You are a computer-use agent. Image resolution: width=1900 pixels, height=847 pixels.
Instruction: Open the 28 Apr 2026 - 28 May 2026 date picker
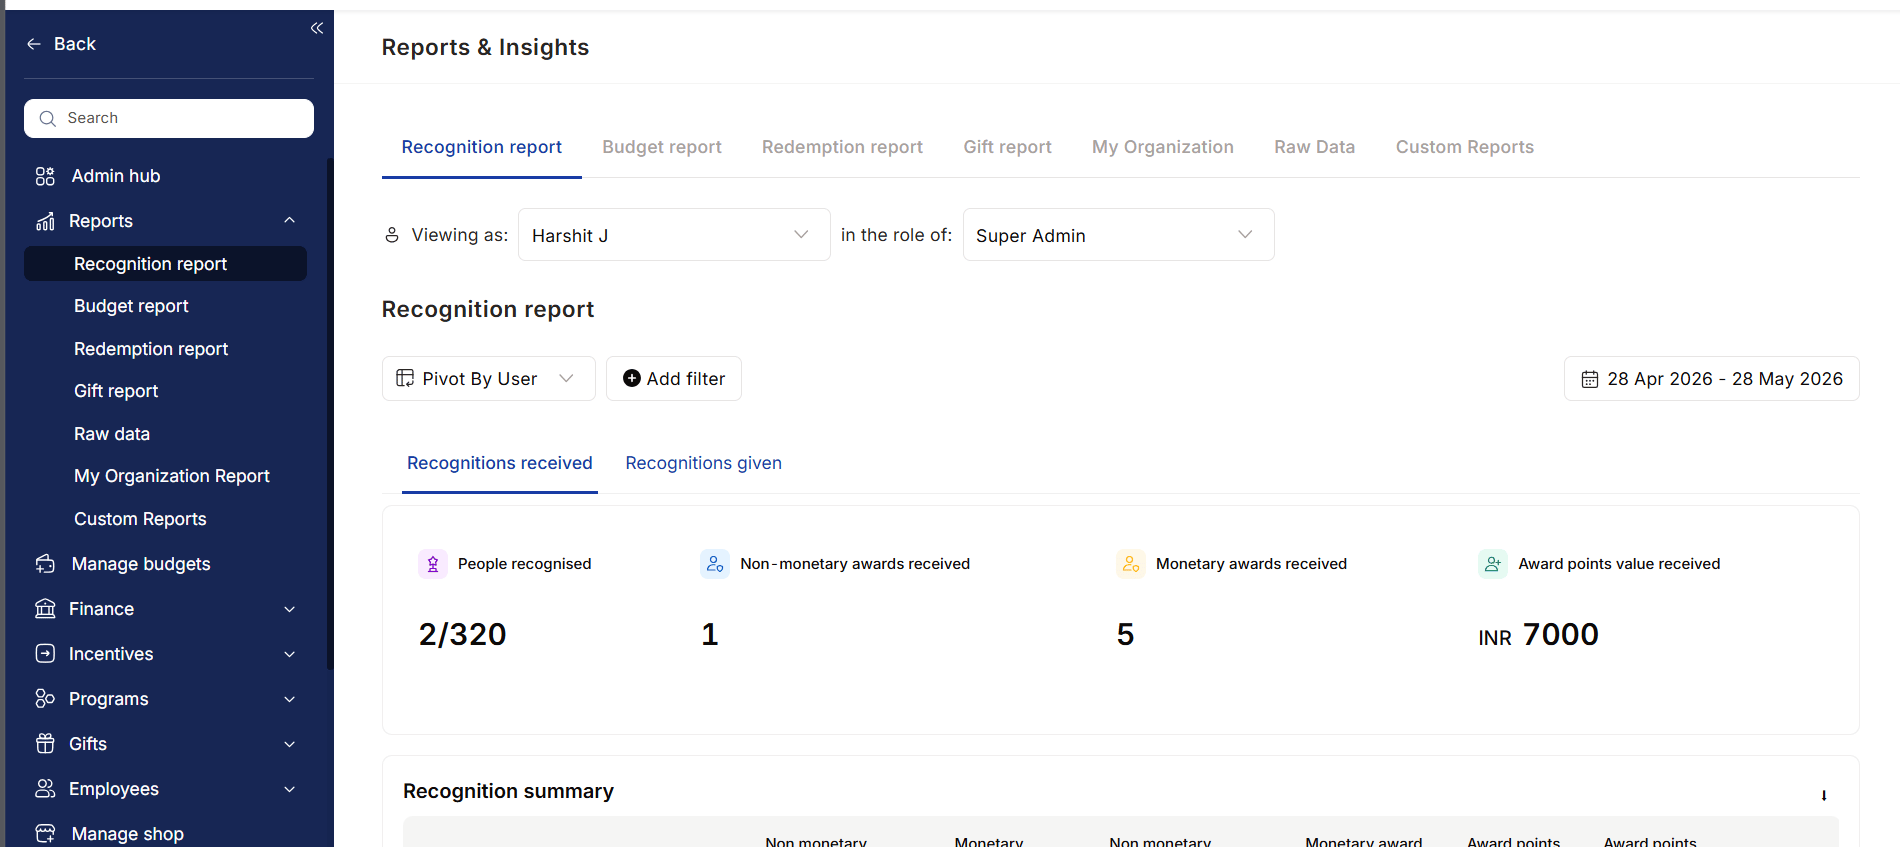1711,379
